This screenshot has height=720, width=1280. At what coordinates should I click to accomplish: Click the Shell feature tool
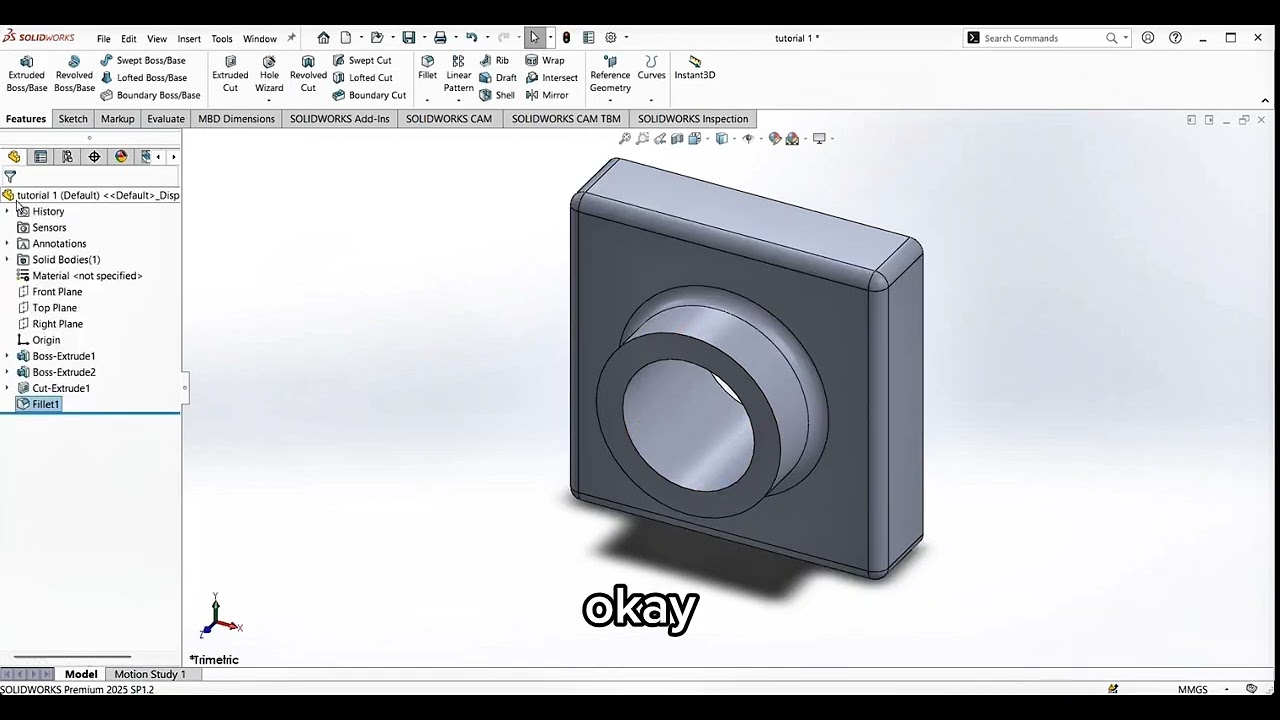(497, 95)
